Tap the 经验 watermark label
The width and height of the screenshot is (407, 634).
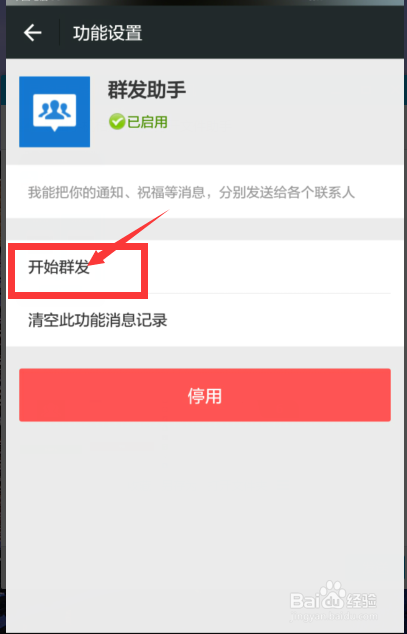coord(362,600)
